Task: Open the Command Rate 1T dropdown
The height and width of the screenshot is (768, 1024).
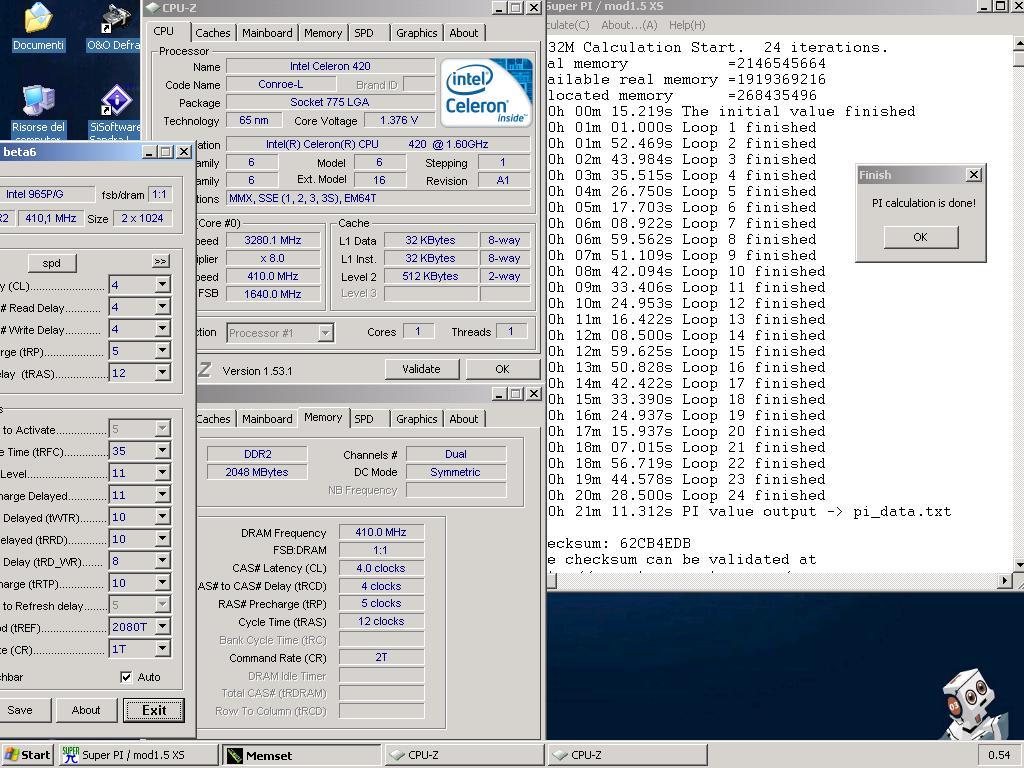Action: [163, 648]
